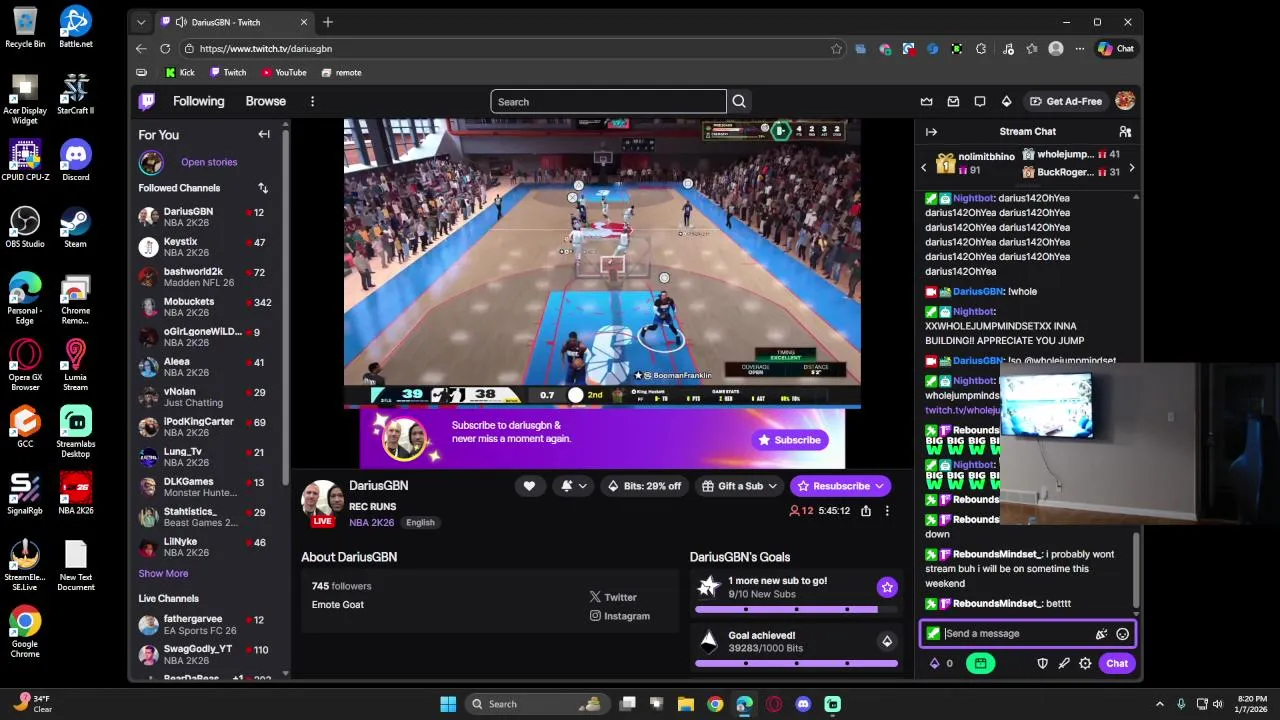Screen dimensions: 1280x720
Task: Expand the new subs goal chevron
Action: 887,587
